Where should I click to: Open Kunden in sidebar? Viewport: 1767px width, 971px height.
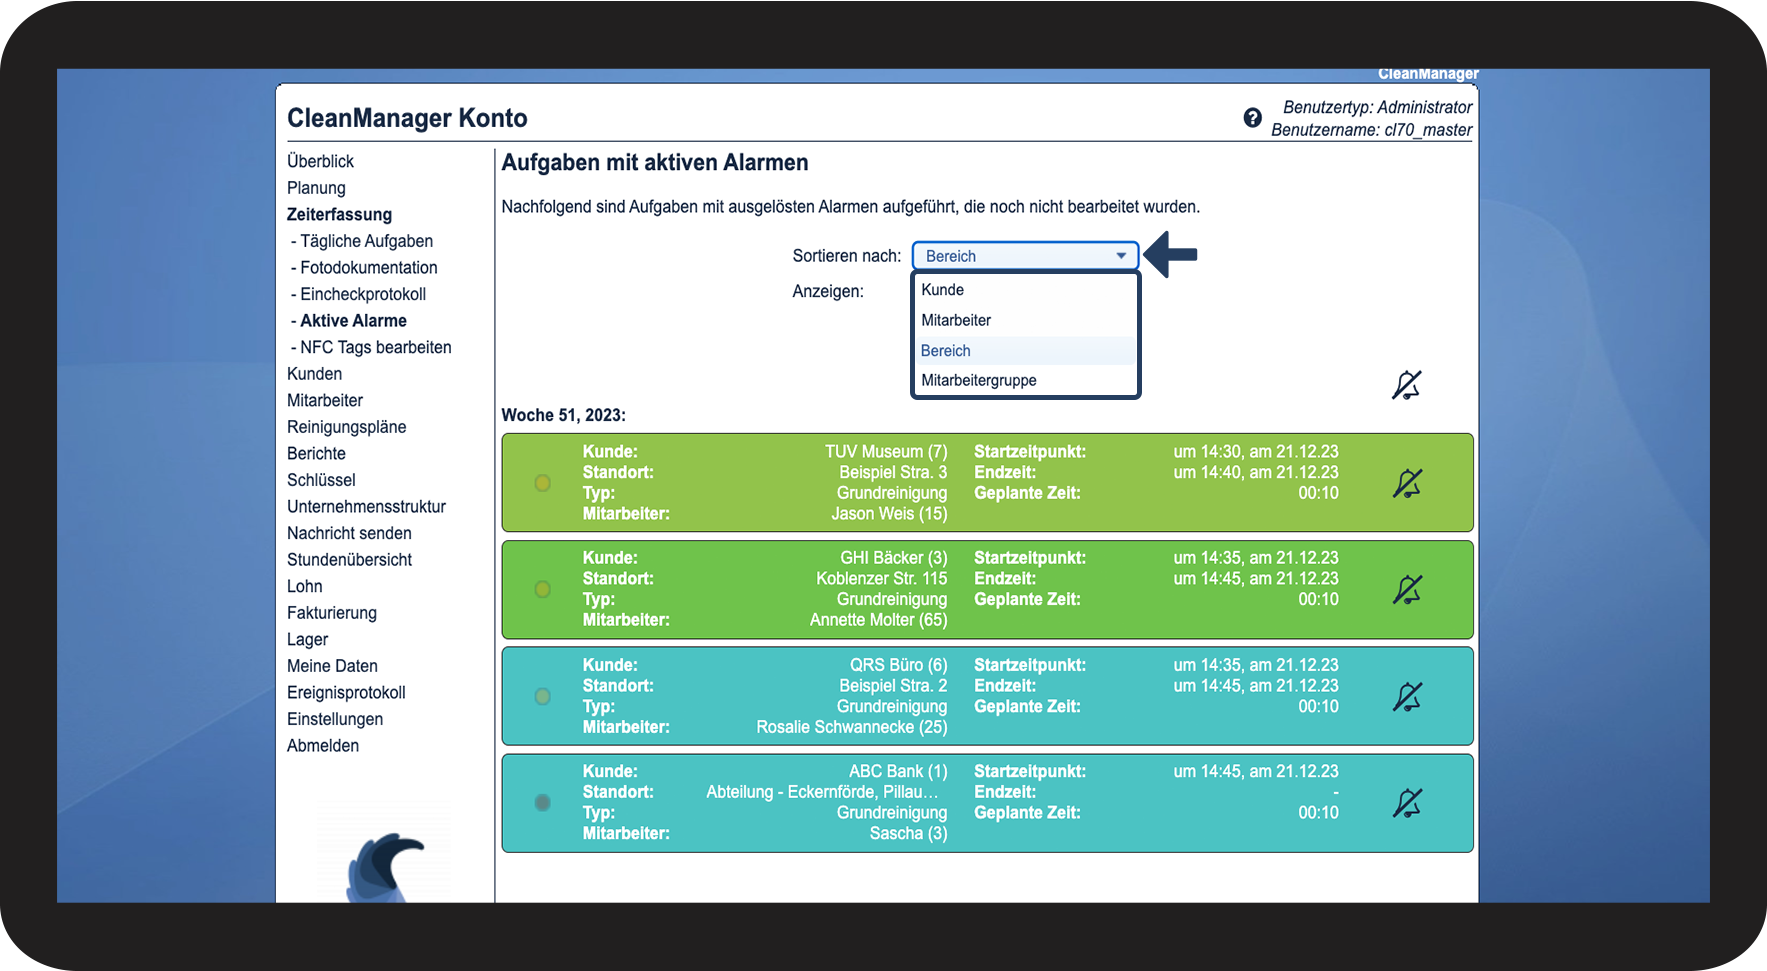[314, 374]
